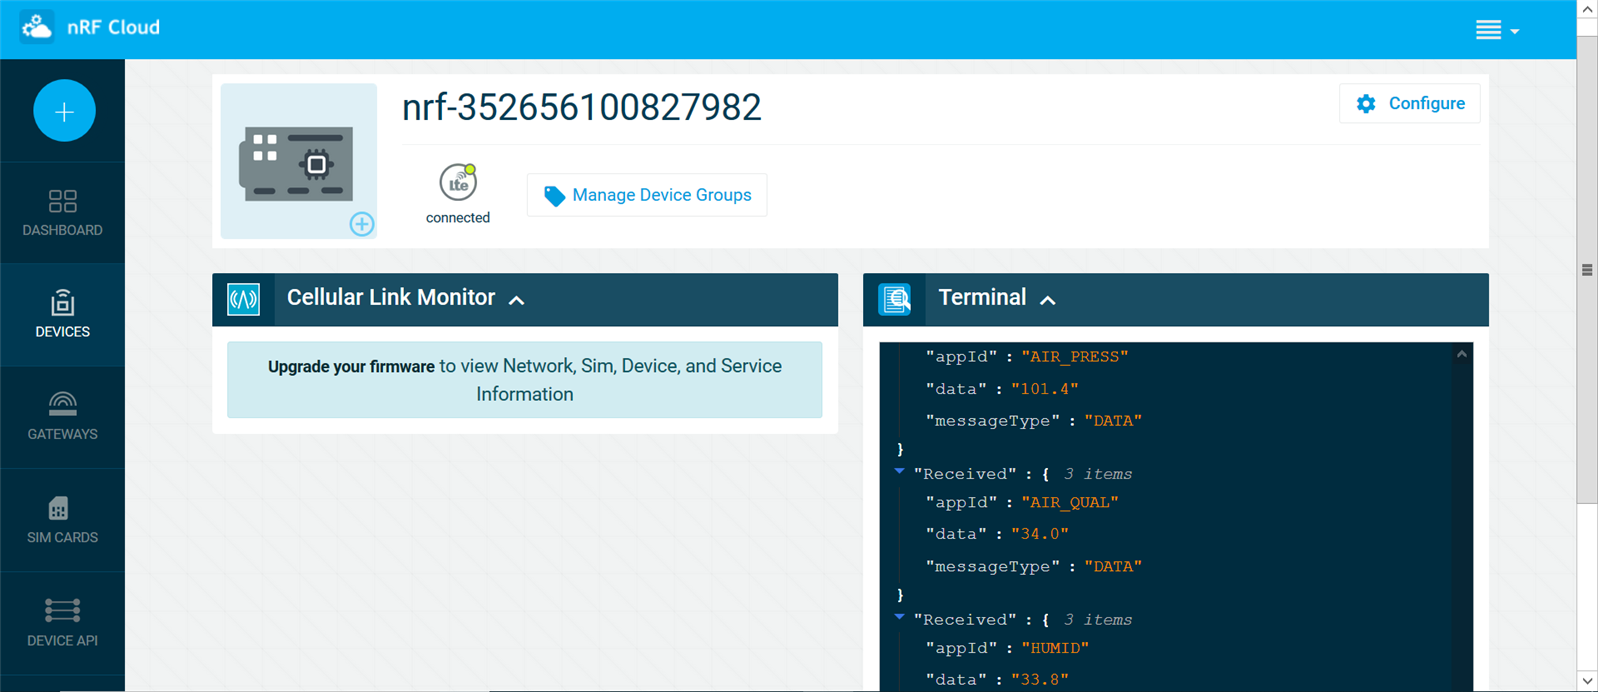Click the Cellular Link Monitor signal icon
Screen dimensions: 1598x692
tap(243, 299)
